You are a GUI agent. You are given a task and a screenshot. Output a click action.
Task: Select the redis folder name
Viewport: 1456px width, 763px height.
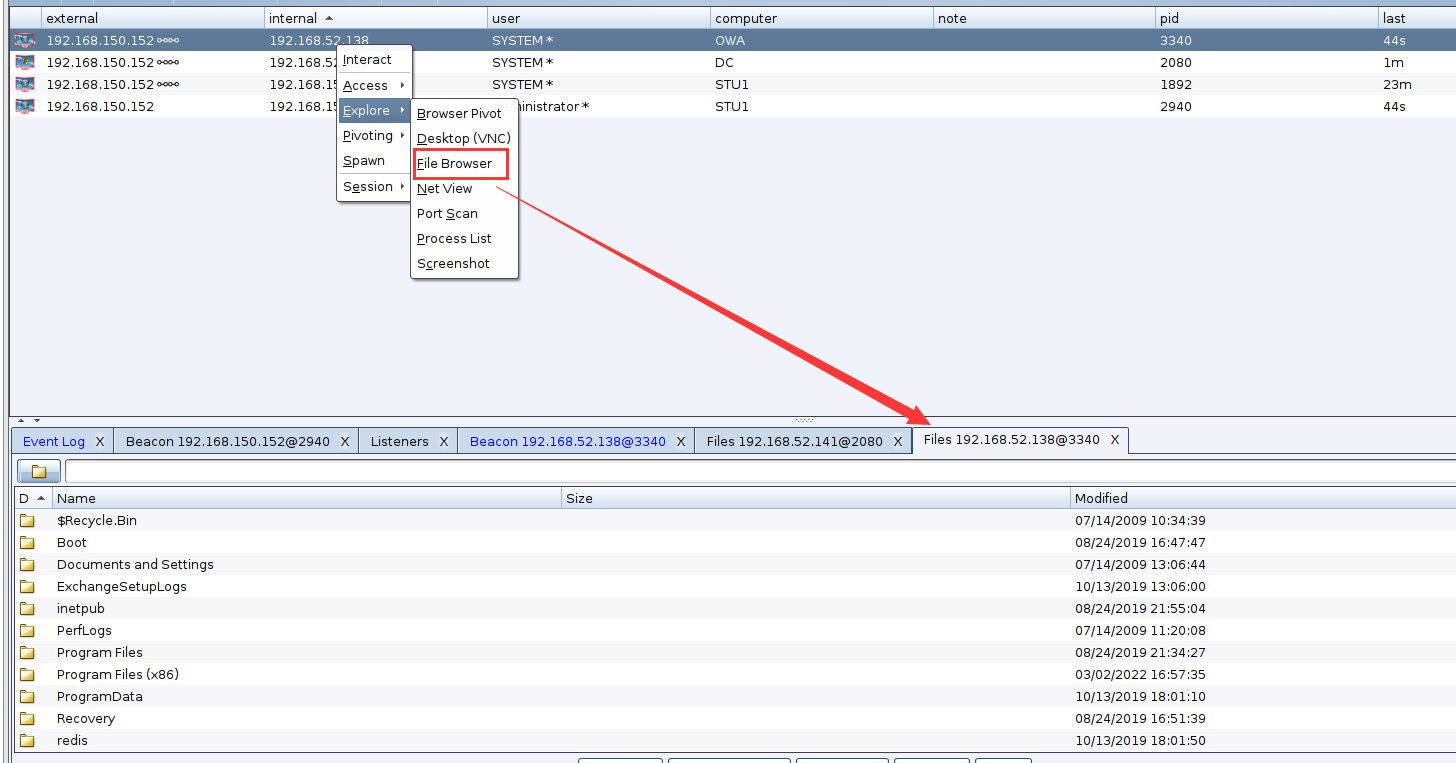pos(72,740)
